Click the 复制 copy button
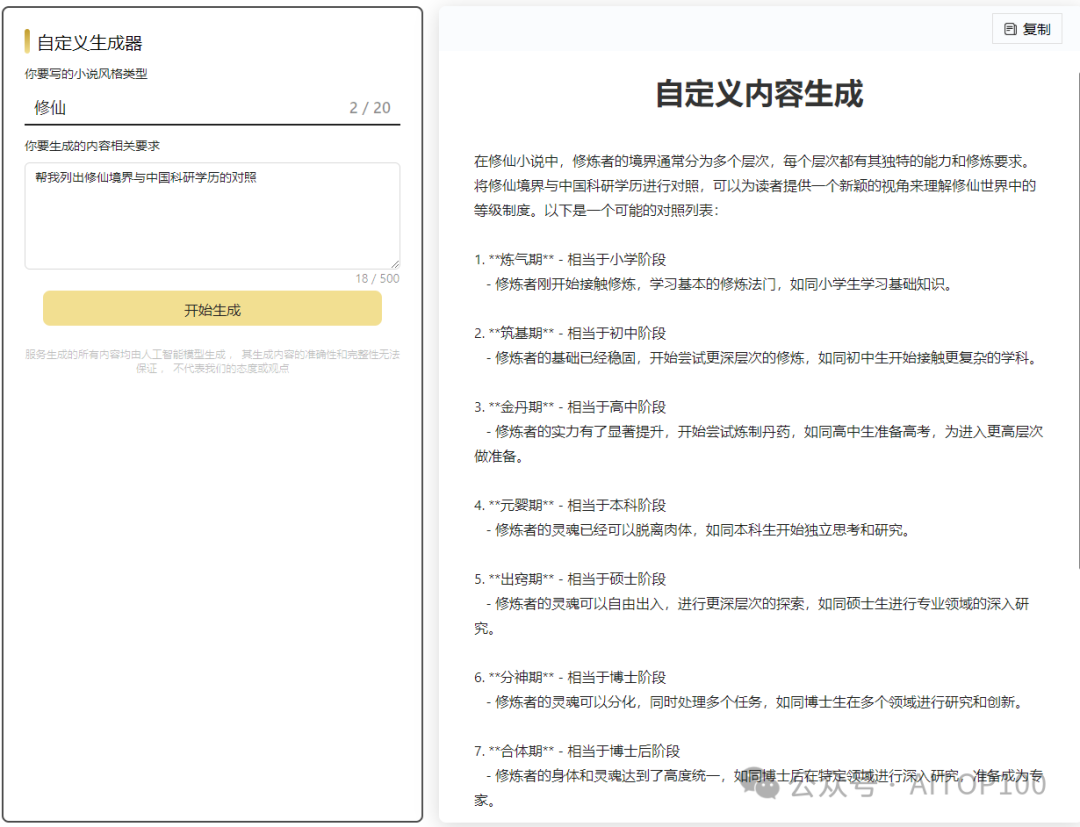The height and width of the screenshot is (827, 1080). tap(1026, 28)
